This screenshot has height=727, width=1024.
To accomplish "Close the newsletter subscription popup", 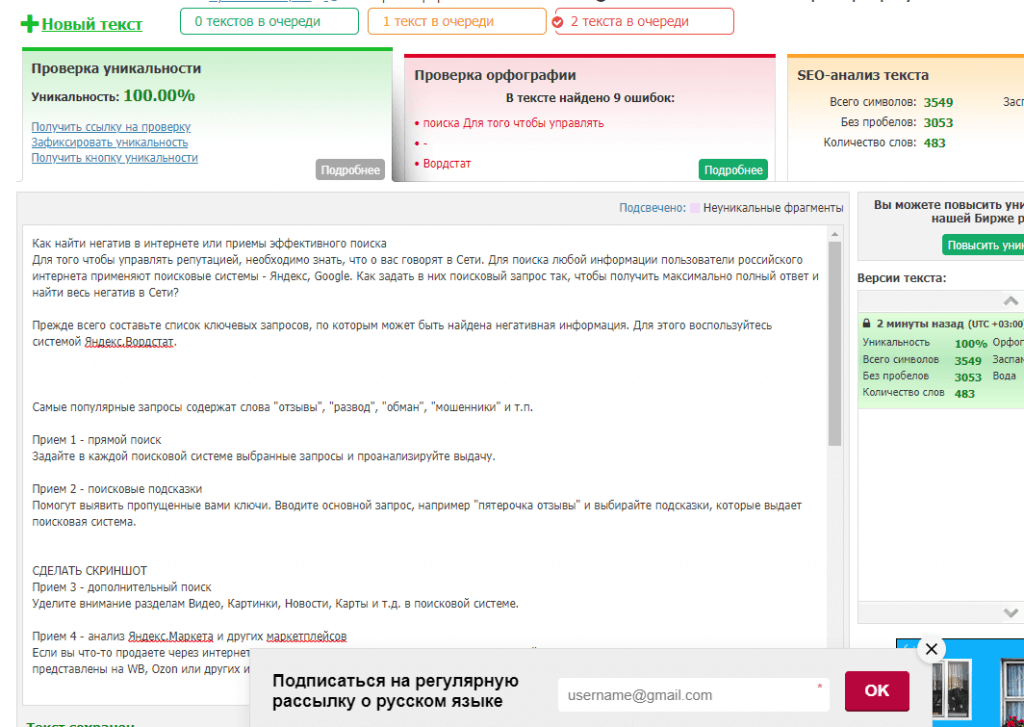I will 931,649.
